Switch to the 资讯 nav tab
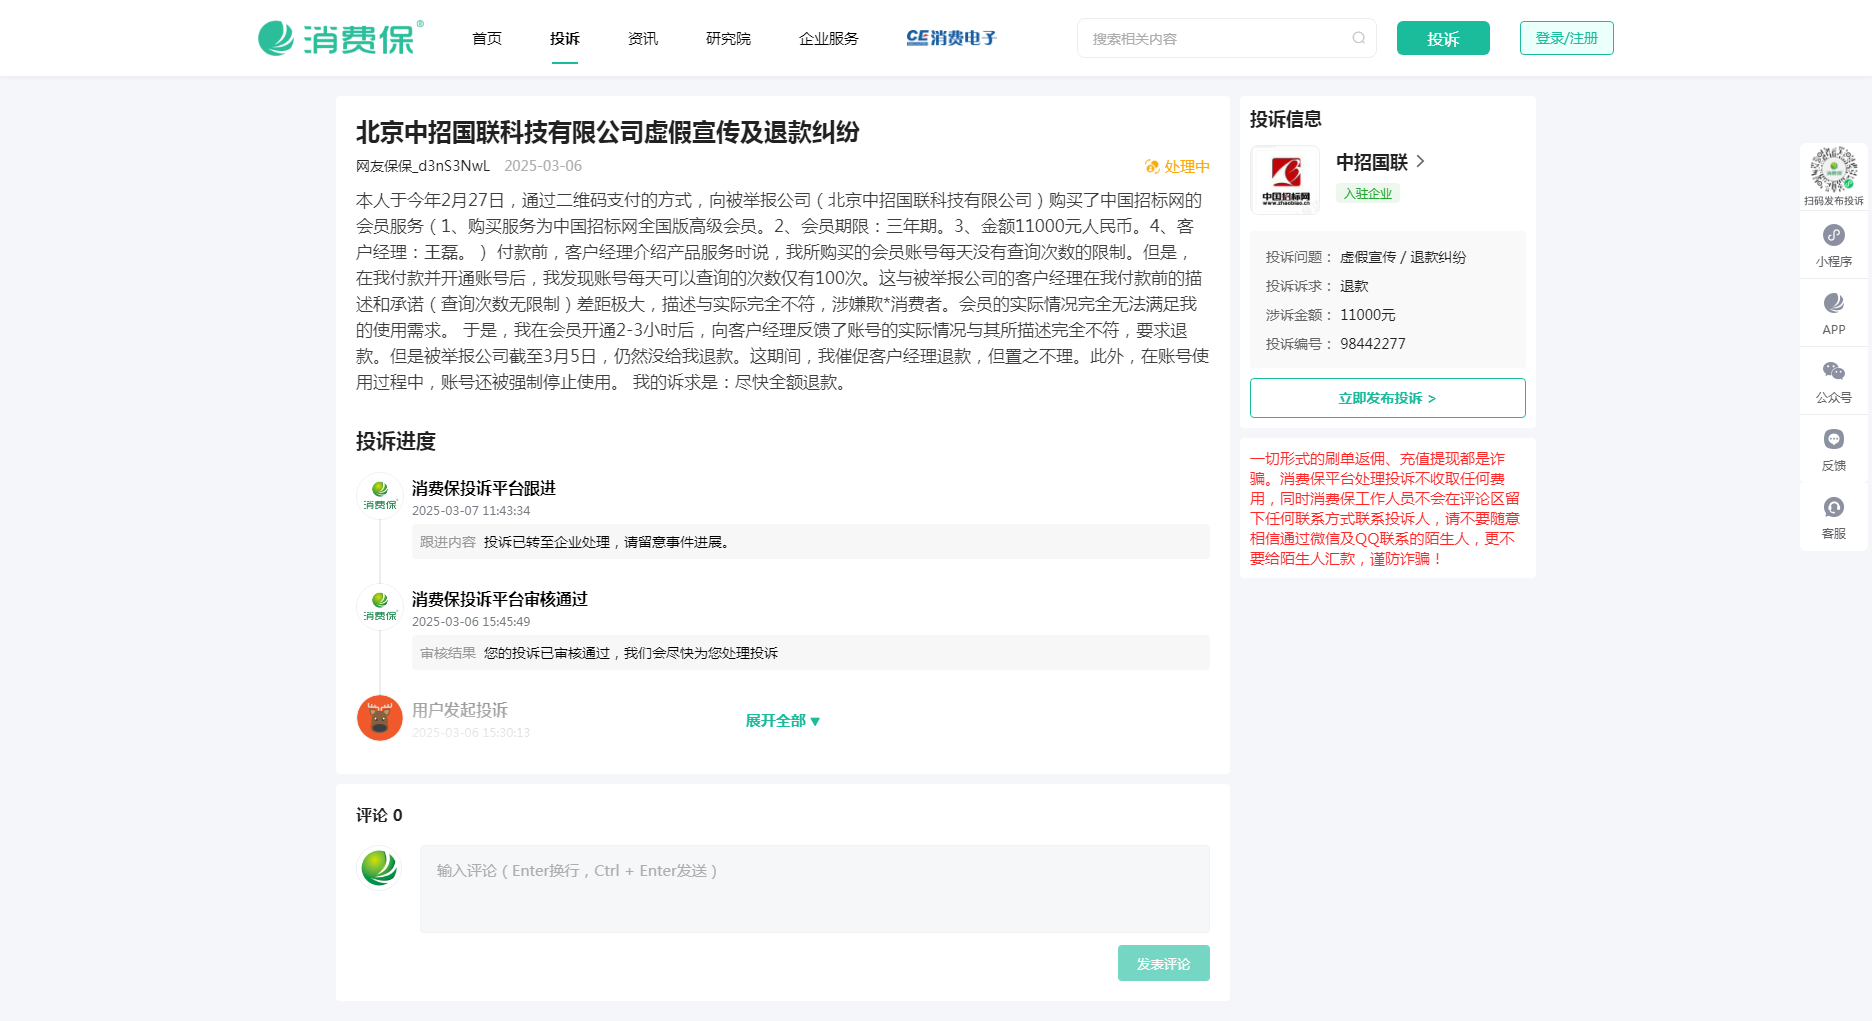Image resolution: width=1872 pixels, height=1021 pixels. (x=643, y=39)
